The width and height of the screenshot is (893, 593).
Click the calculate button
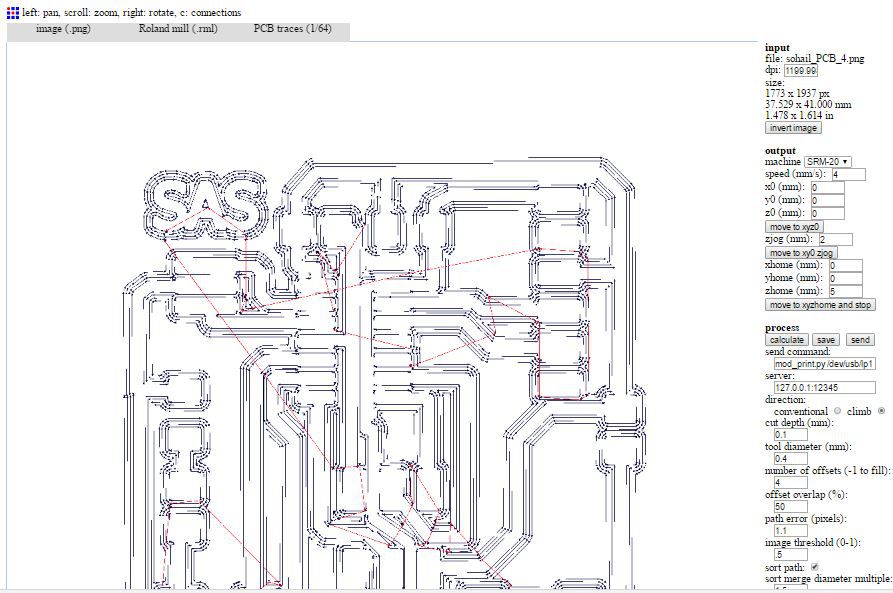pyautogui.click(x=787, y=340)
